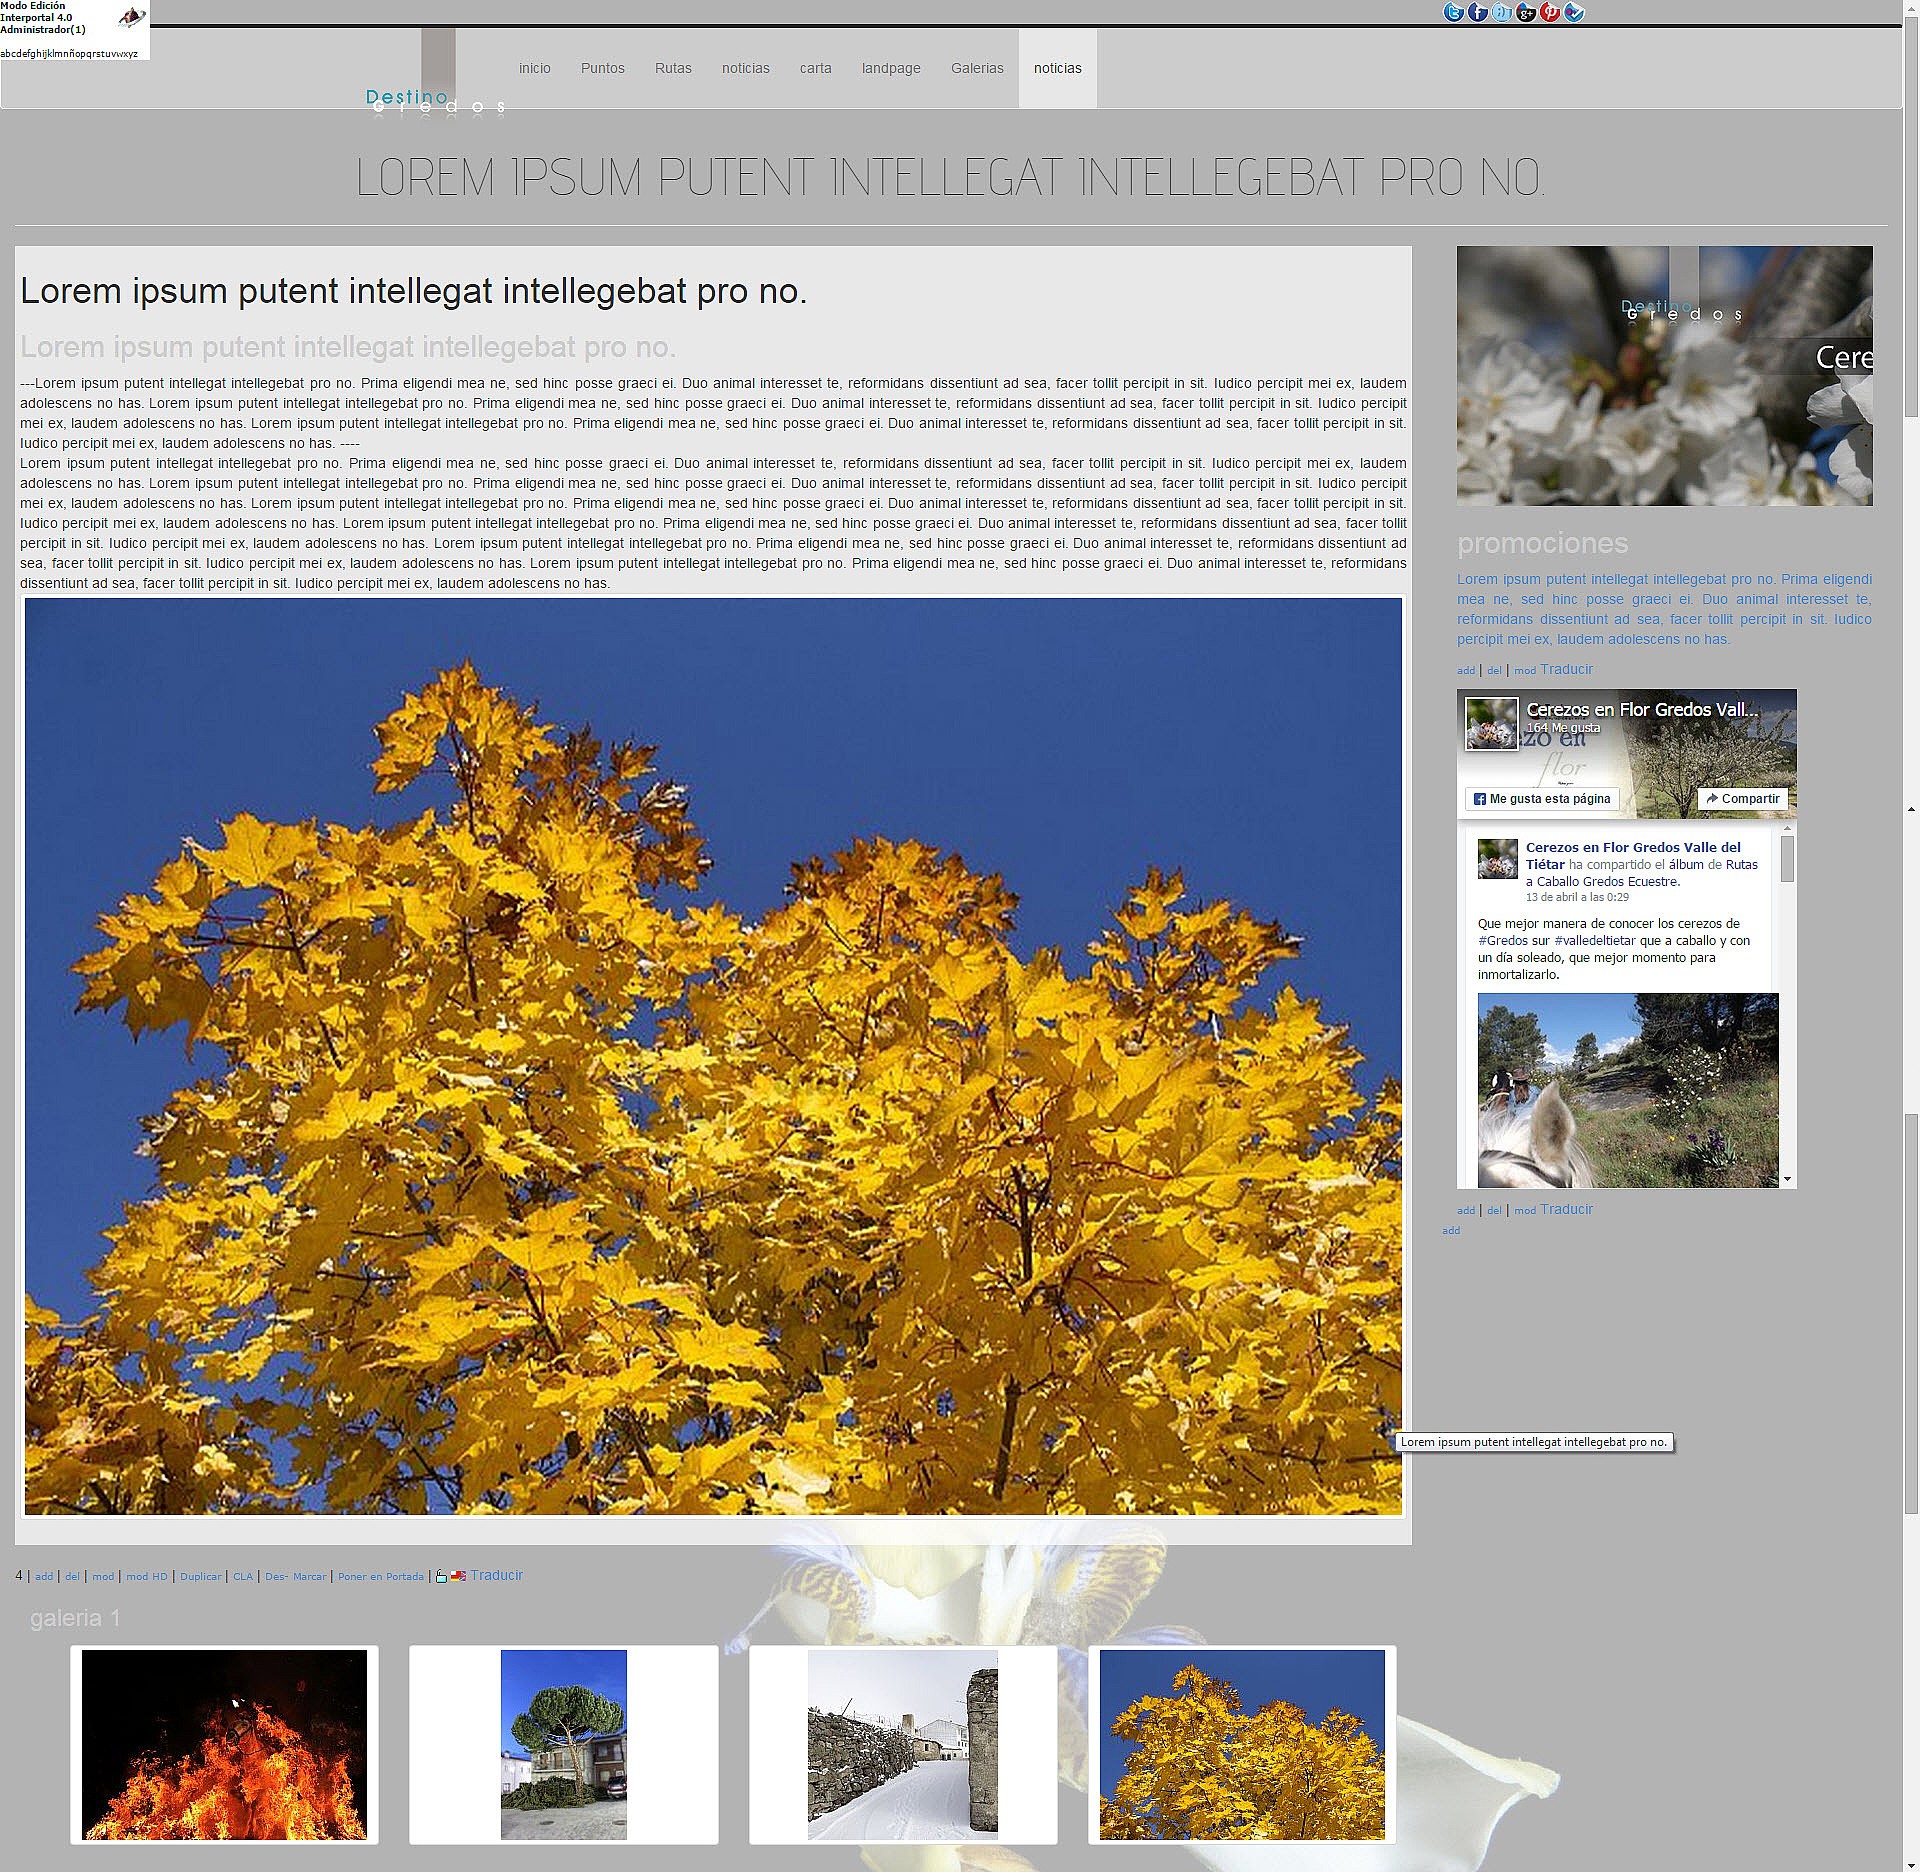Click the flags translate icon below article
This screenshot has width=1920, height=1872.
458,1576
